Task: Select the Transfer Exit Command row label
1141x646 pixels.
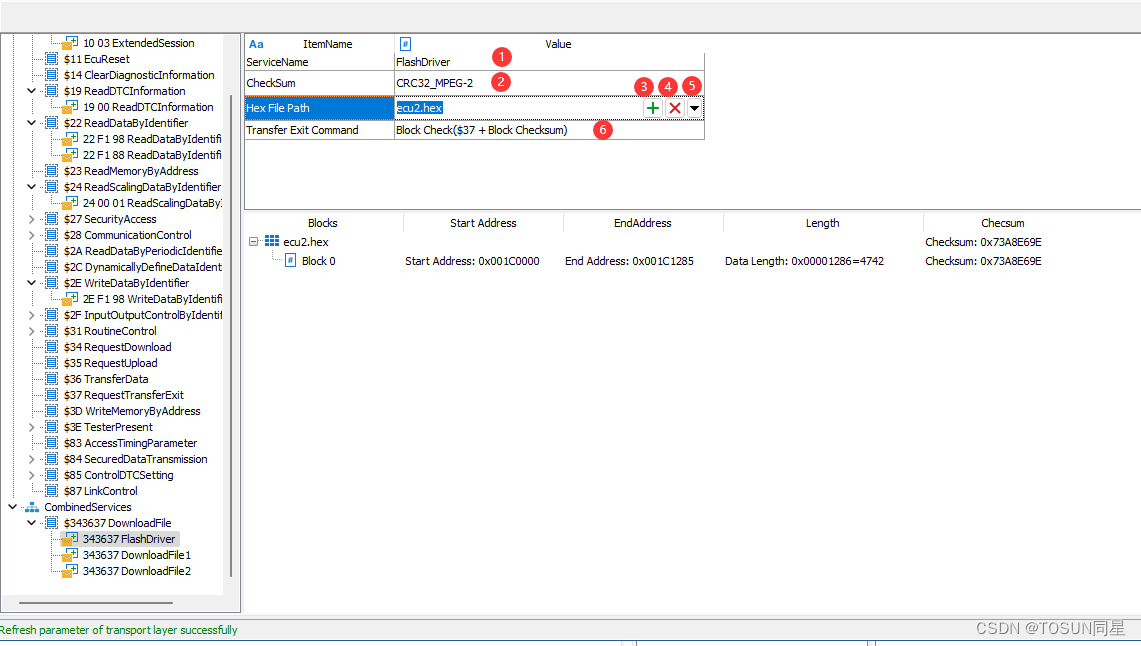Action: [x=319, y=130]
